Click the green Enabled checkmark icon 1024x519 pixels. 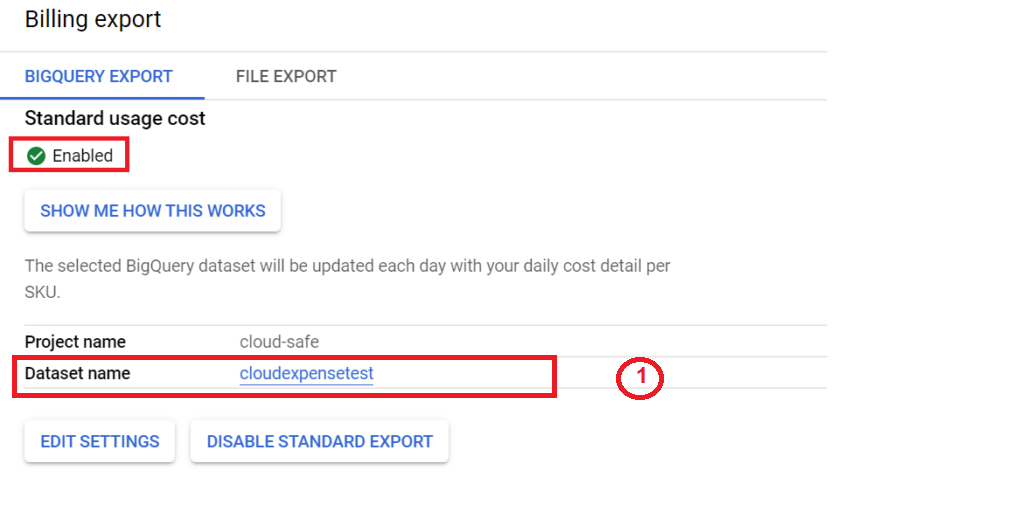36,156
